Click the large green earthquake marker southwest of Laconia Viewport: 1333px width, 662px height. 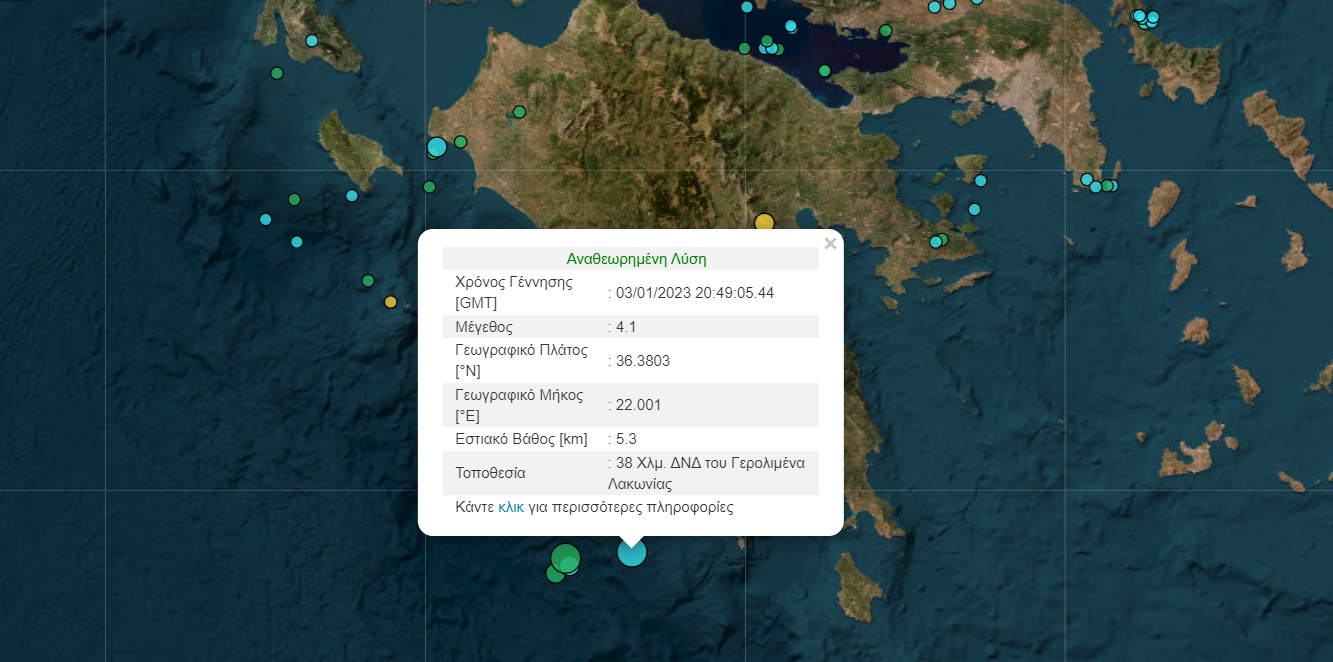point(564,560)
